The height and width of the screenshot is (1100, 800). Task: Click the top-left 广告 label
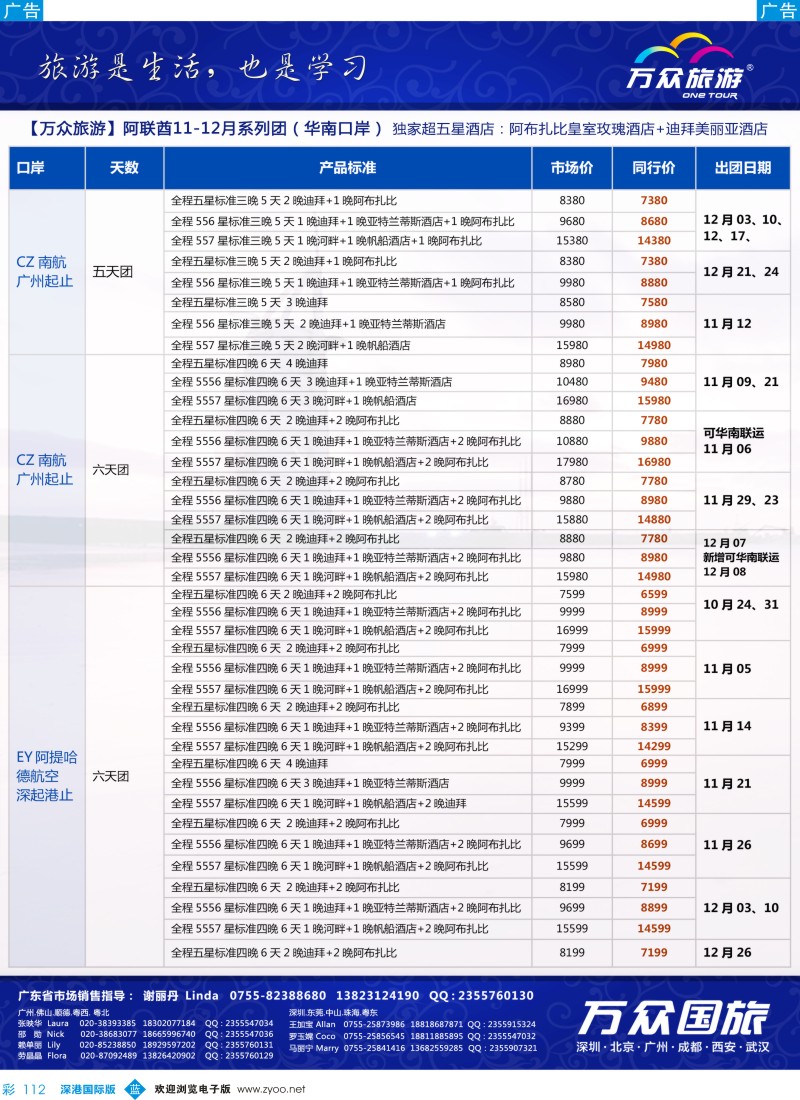(22, 10)
